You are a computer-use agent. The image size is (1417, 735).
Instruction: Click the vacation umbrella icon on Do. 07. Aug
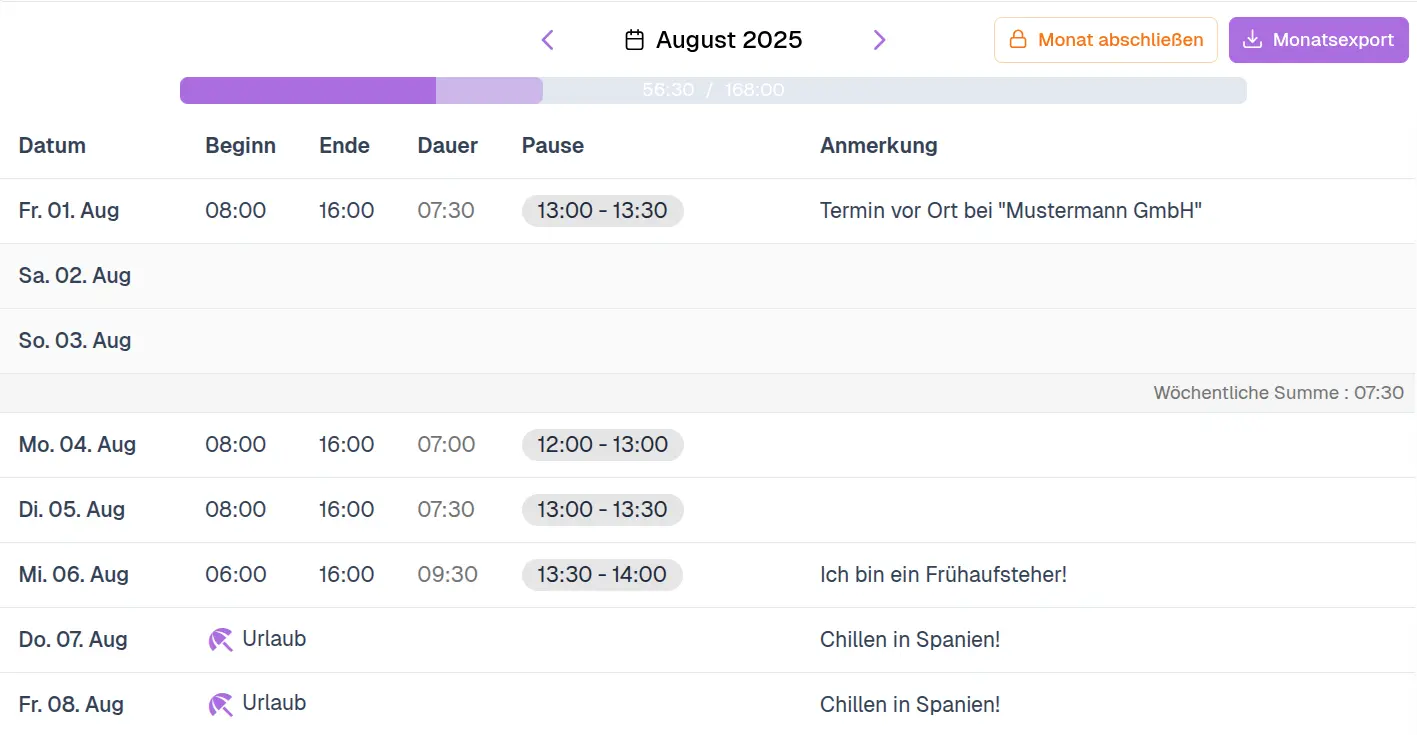[220, 640]
